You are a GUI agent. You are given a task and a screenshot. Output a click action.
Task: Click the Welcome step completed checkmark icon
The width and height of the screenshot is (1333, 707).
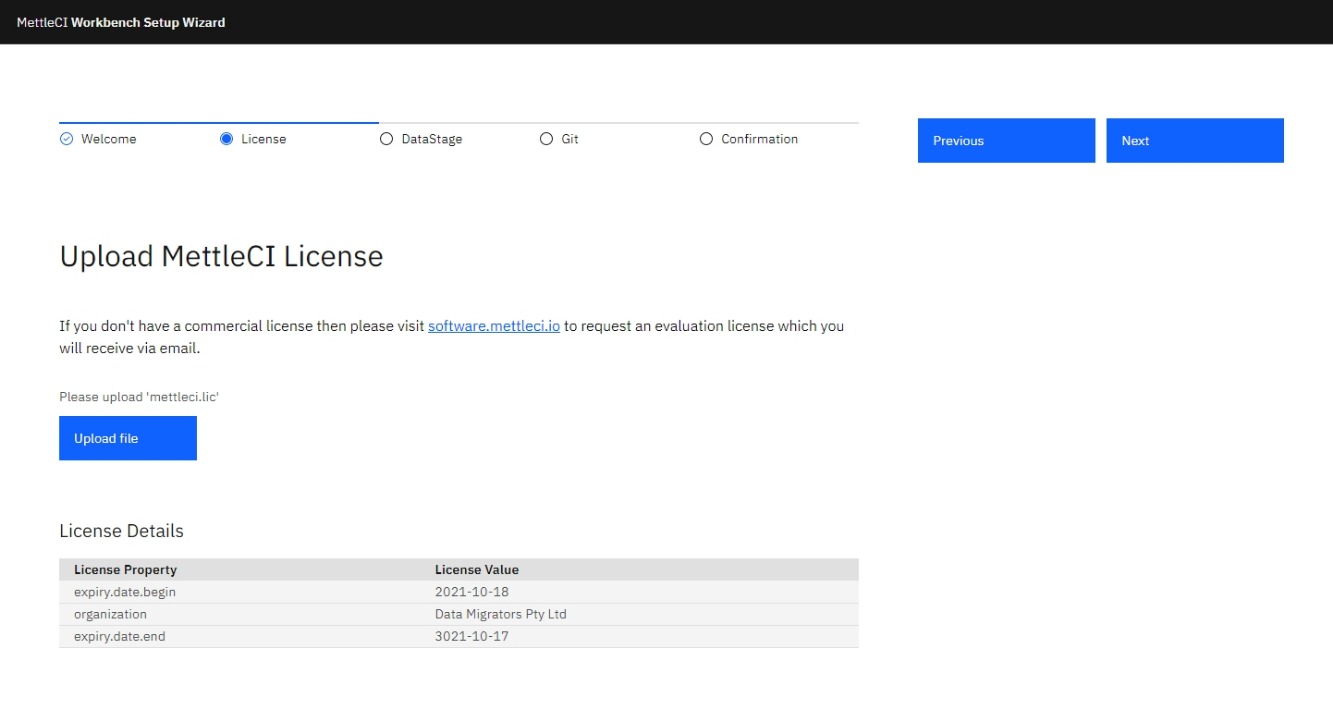point(65,139)
